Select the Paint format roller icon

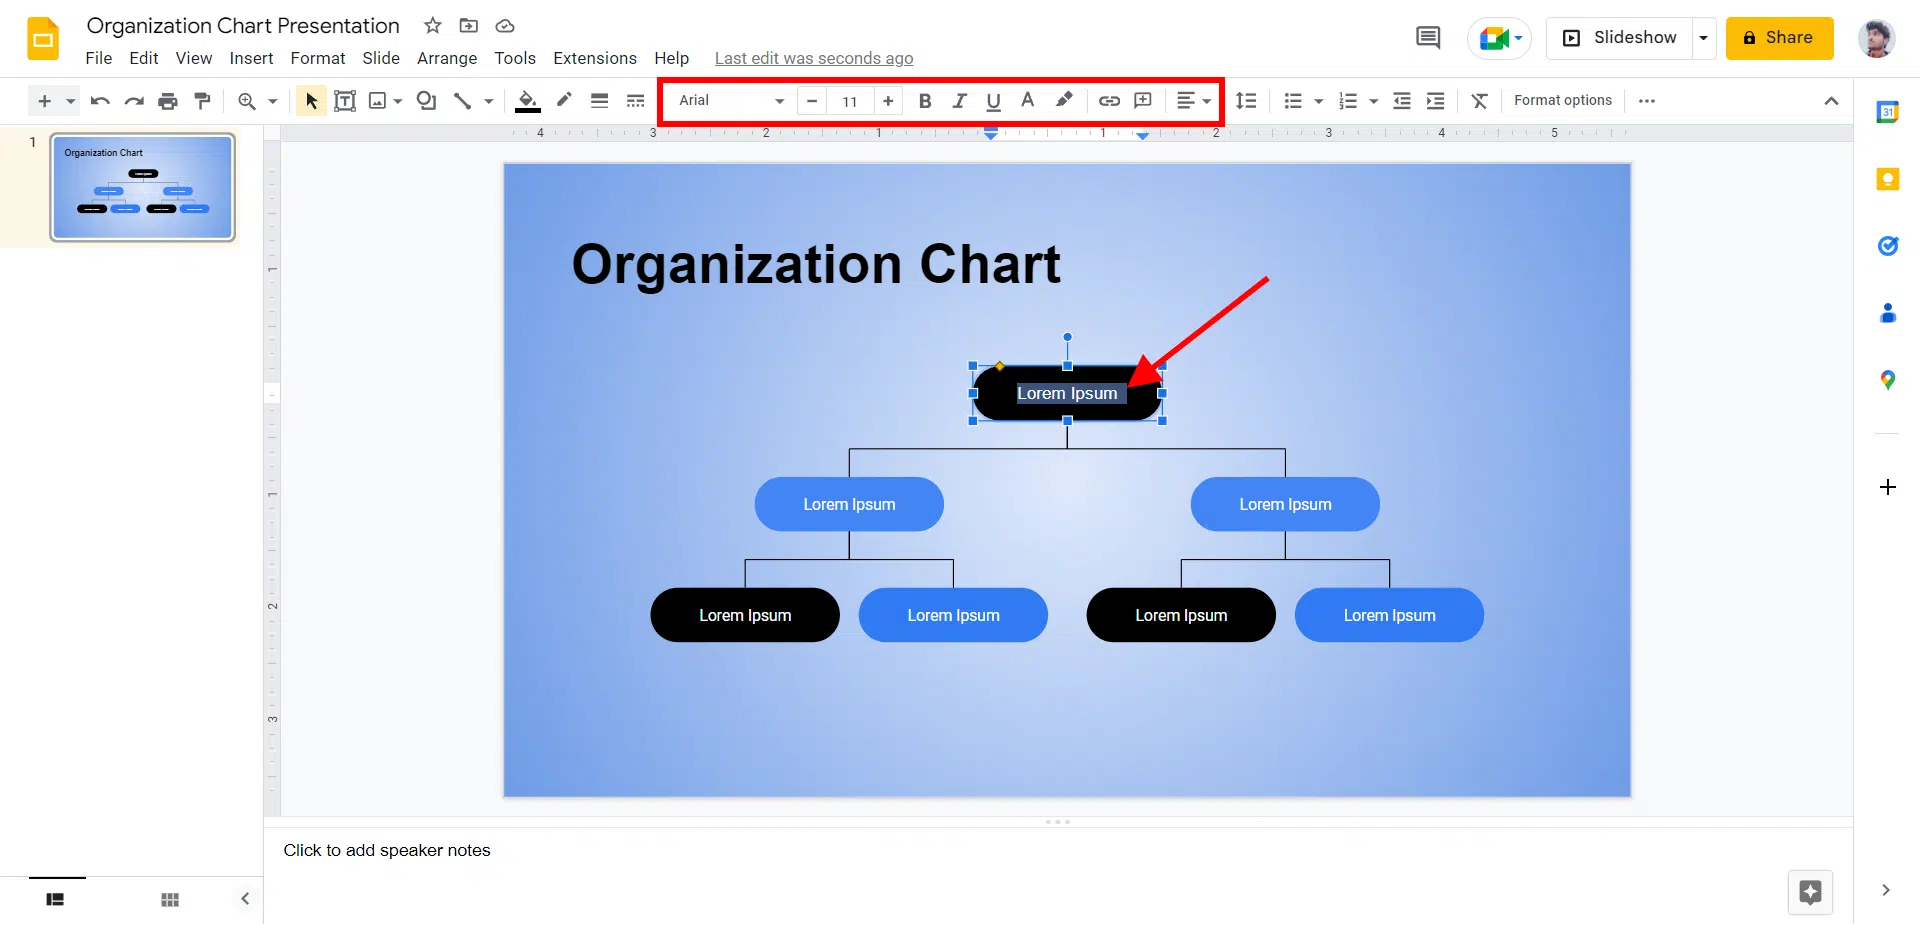pos(202,101)
